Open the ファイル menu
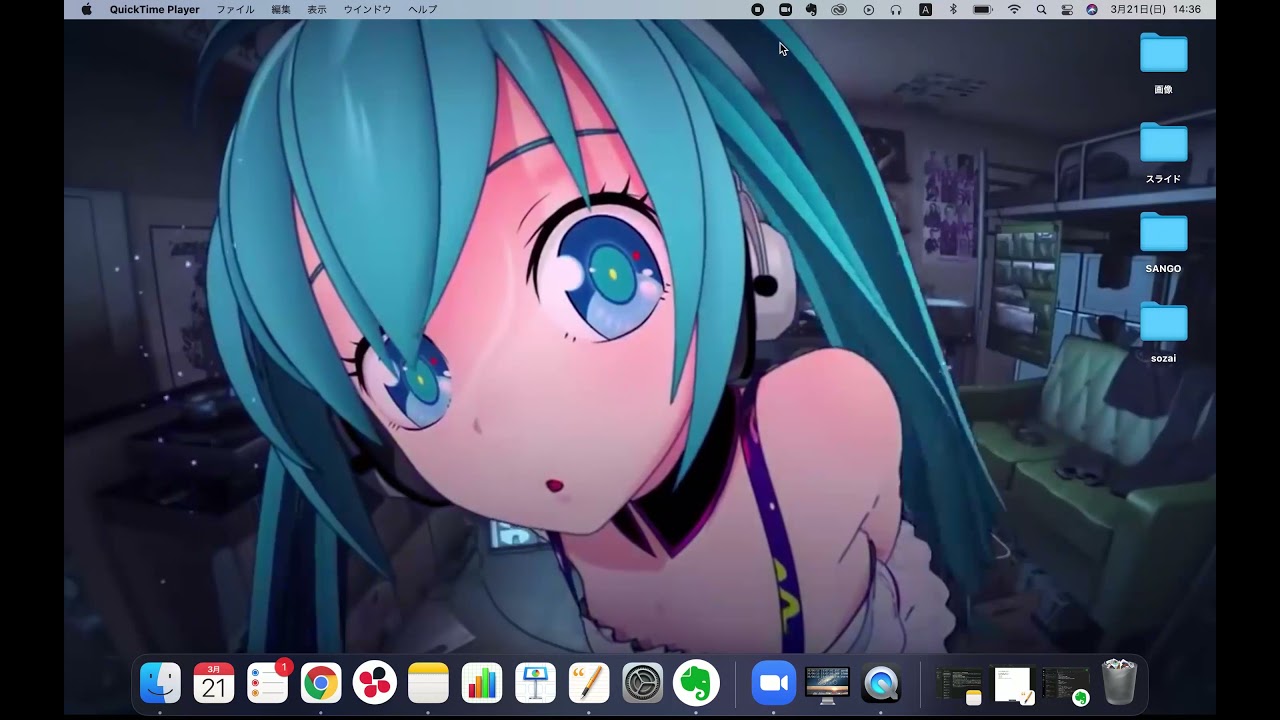This screenshot has width=1280, height=720. [x=235, y=9]
